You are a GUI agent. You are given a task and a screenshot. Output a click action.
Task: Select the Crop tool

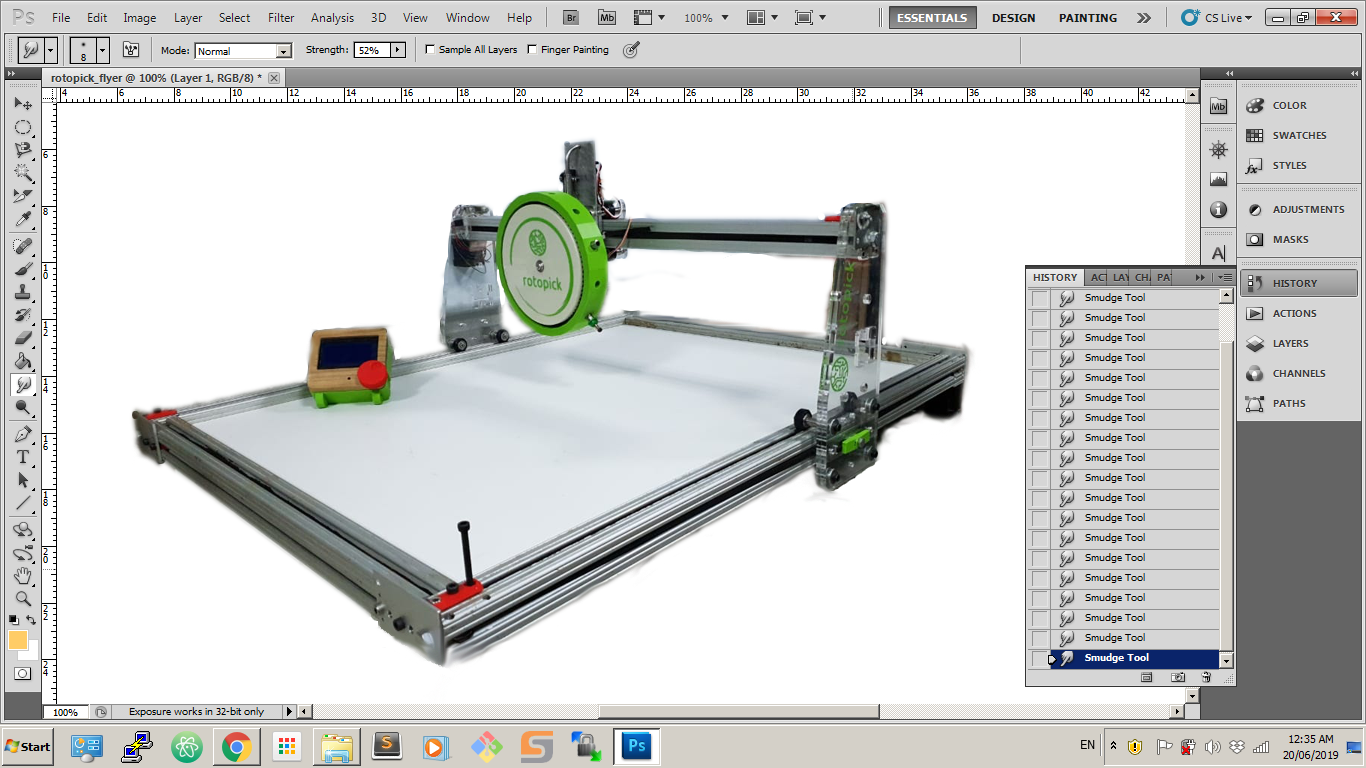coord(23,196)
